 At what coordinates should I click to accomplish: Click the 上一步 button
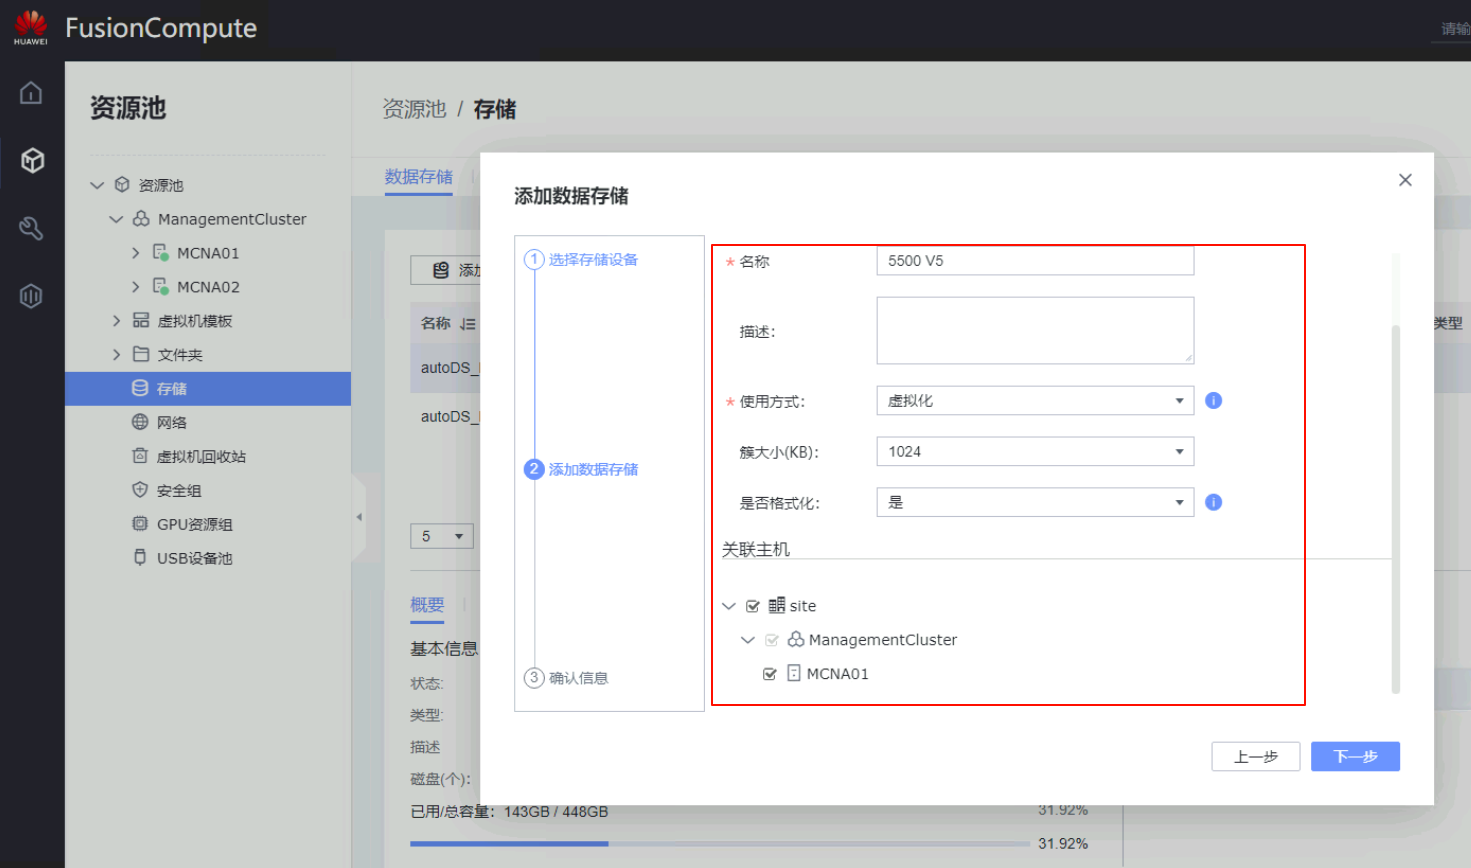(1255, 756)
